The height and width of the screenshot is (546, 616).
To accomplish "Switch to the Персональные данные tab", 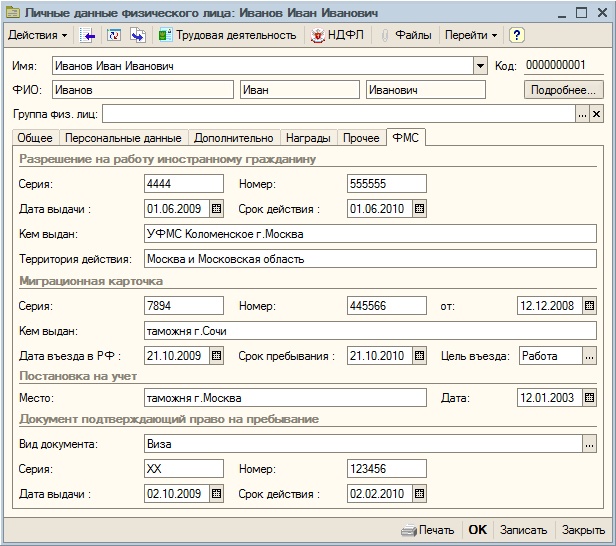I will click(123, 138).
